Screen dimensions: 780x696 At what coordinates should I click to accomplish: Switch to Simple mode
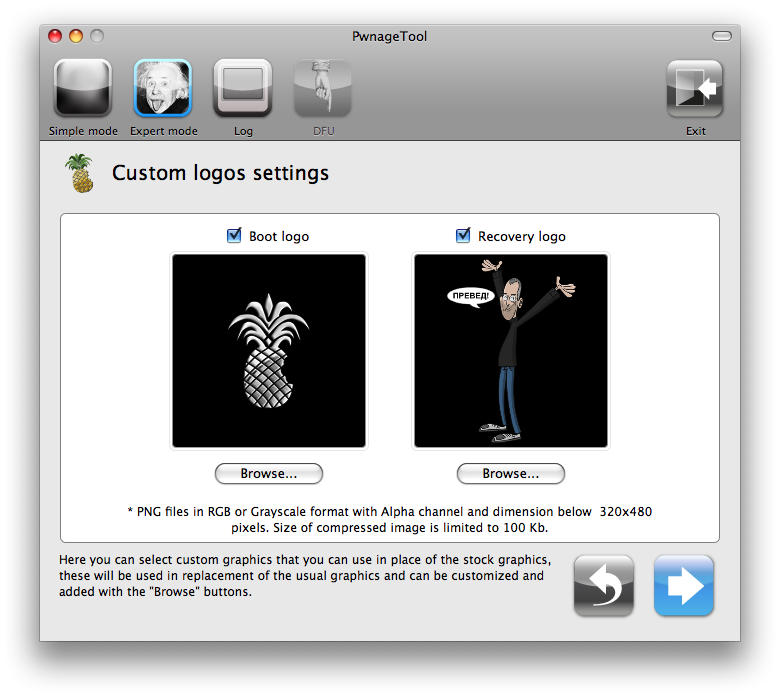pyautogui.click(x=83, y=89)
